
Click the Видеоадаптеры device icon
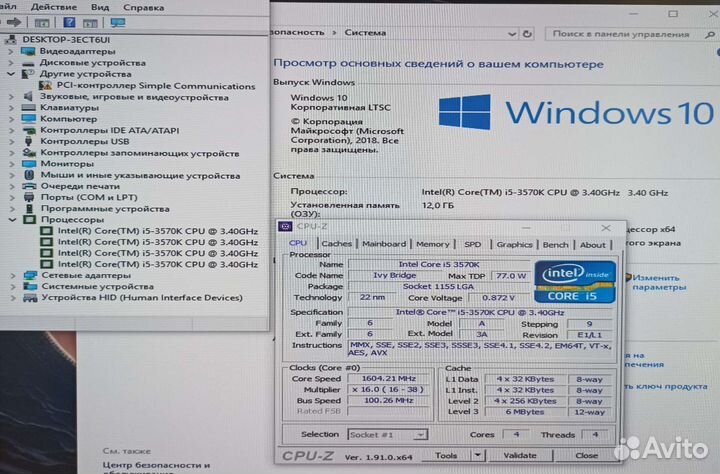(28, 51)
